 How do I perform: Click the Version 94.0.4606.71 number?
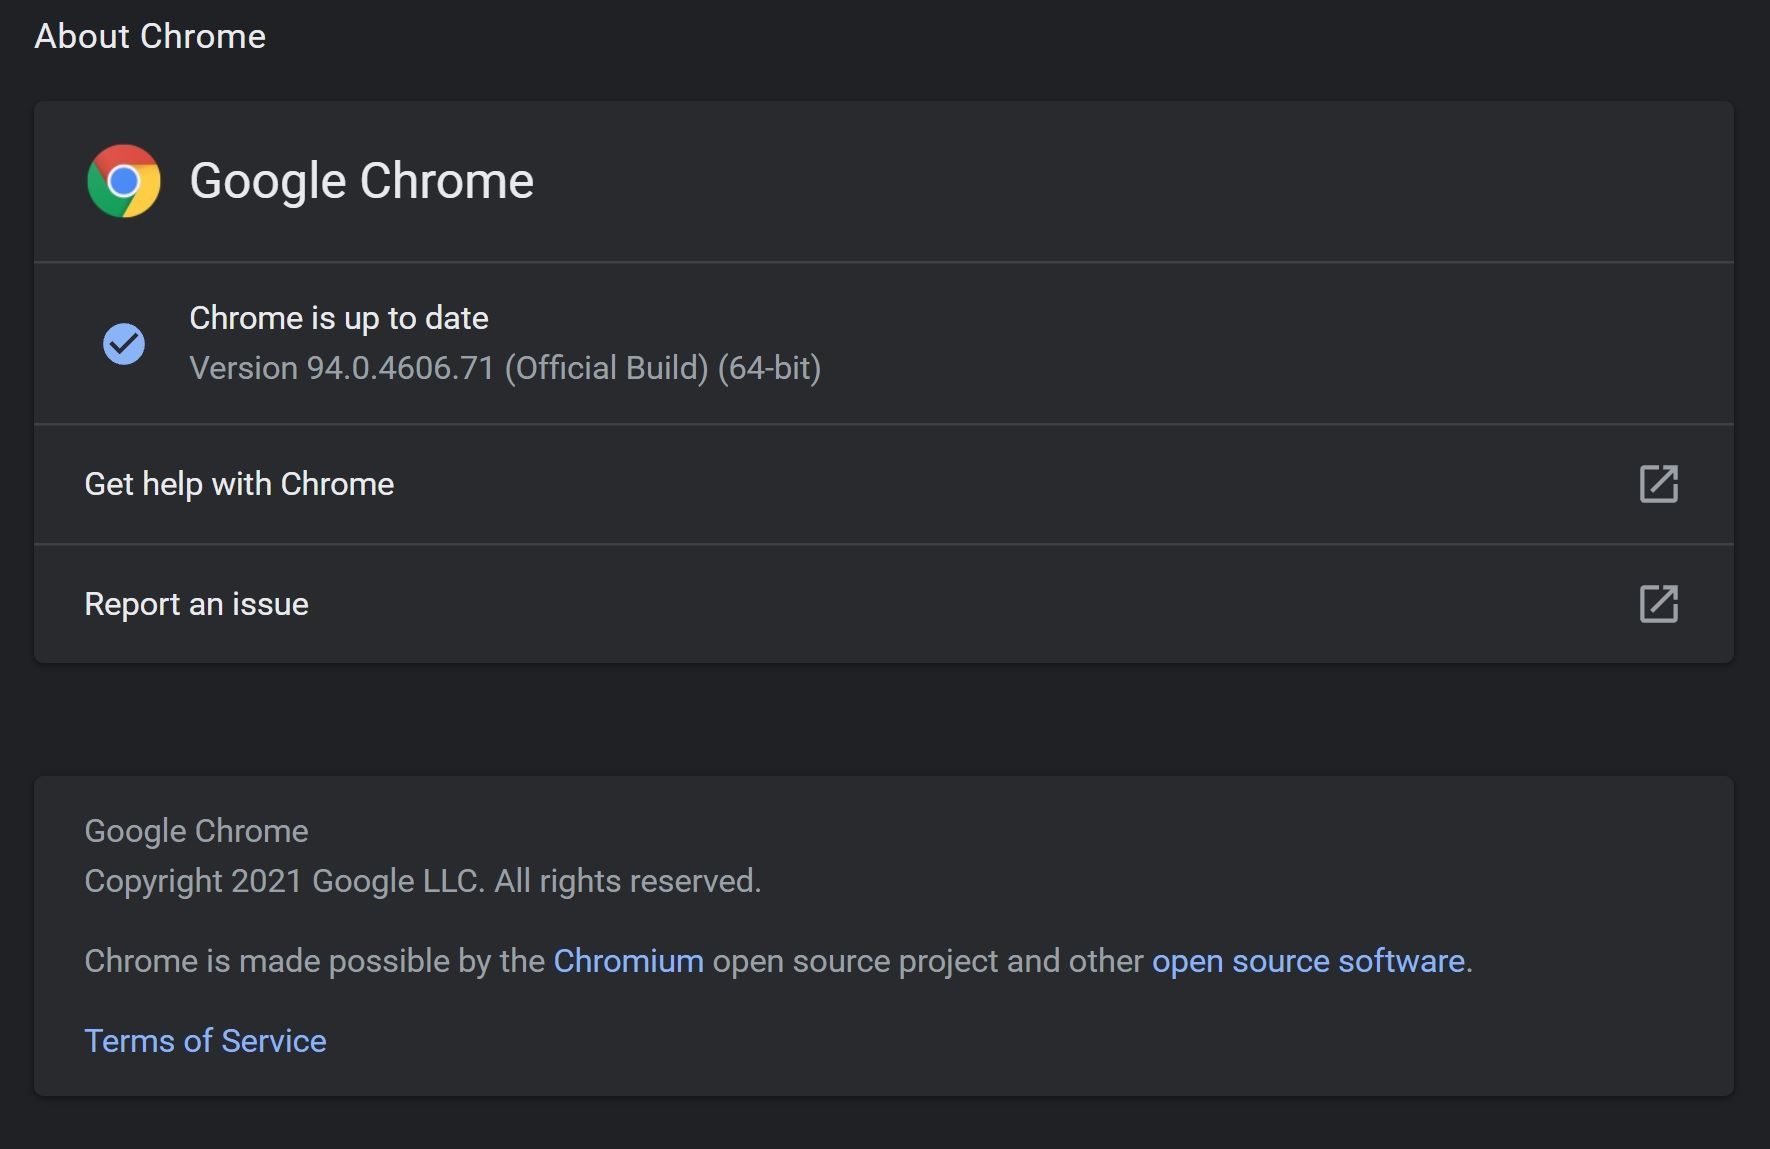(400, 368)
